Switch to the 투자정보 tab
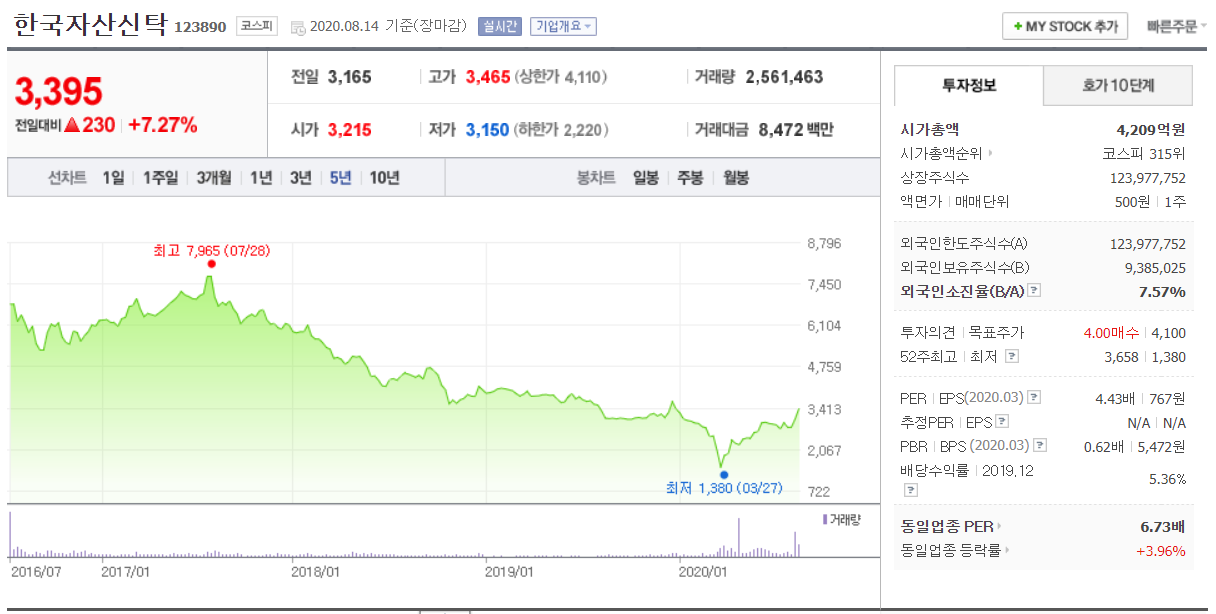 point(968,86)
